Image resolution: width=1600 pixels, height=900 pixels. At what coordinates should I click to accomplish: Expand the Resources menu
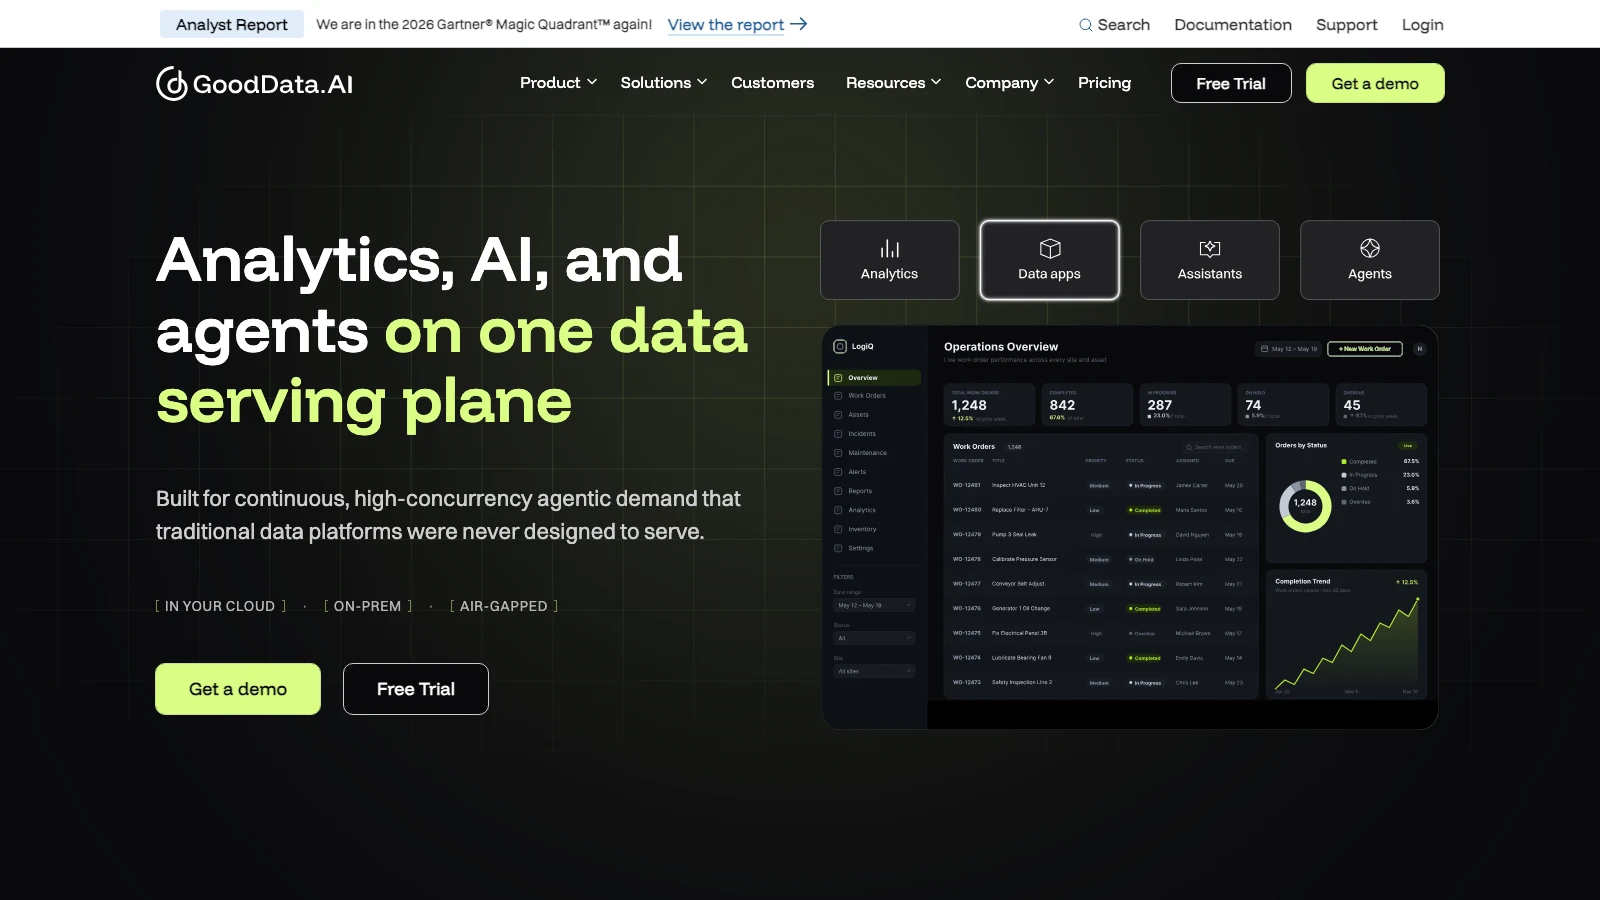[x=893, y=83]
